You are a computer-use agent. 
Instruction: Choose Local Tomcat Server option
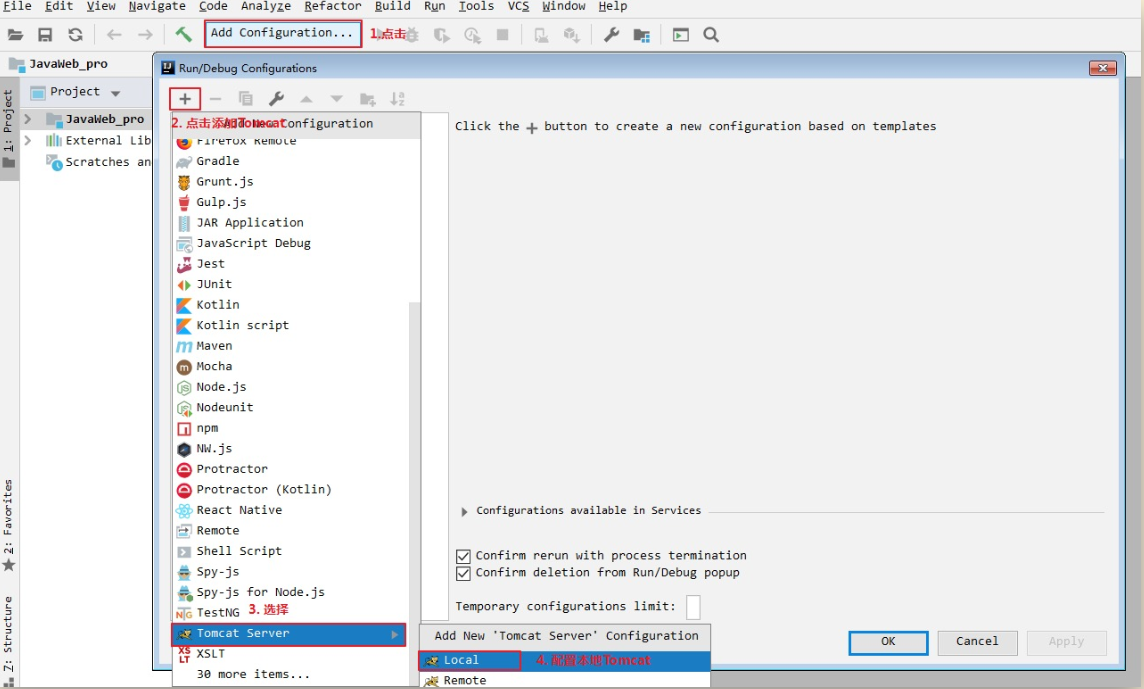pos(565,660)
